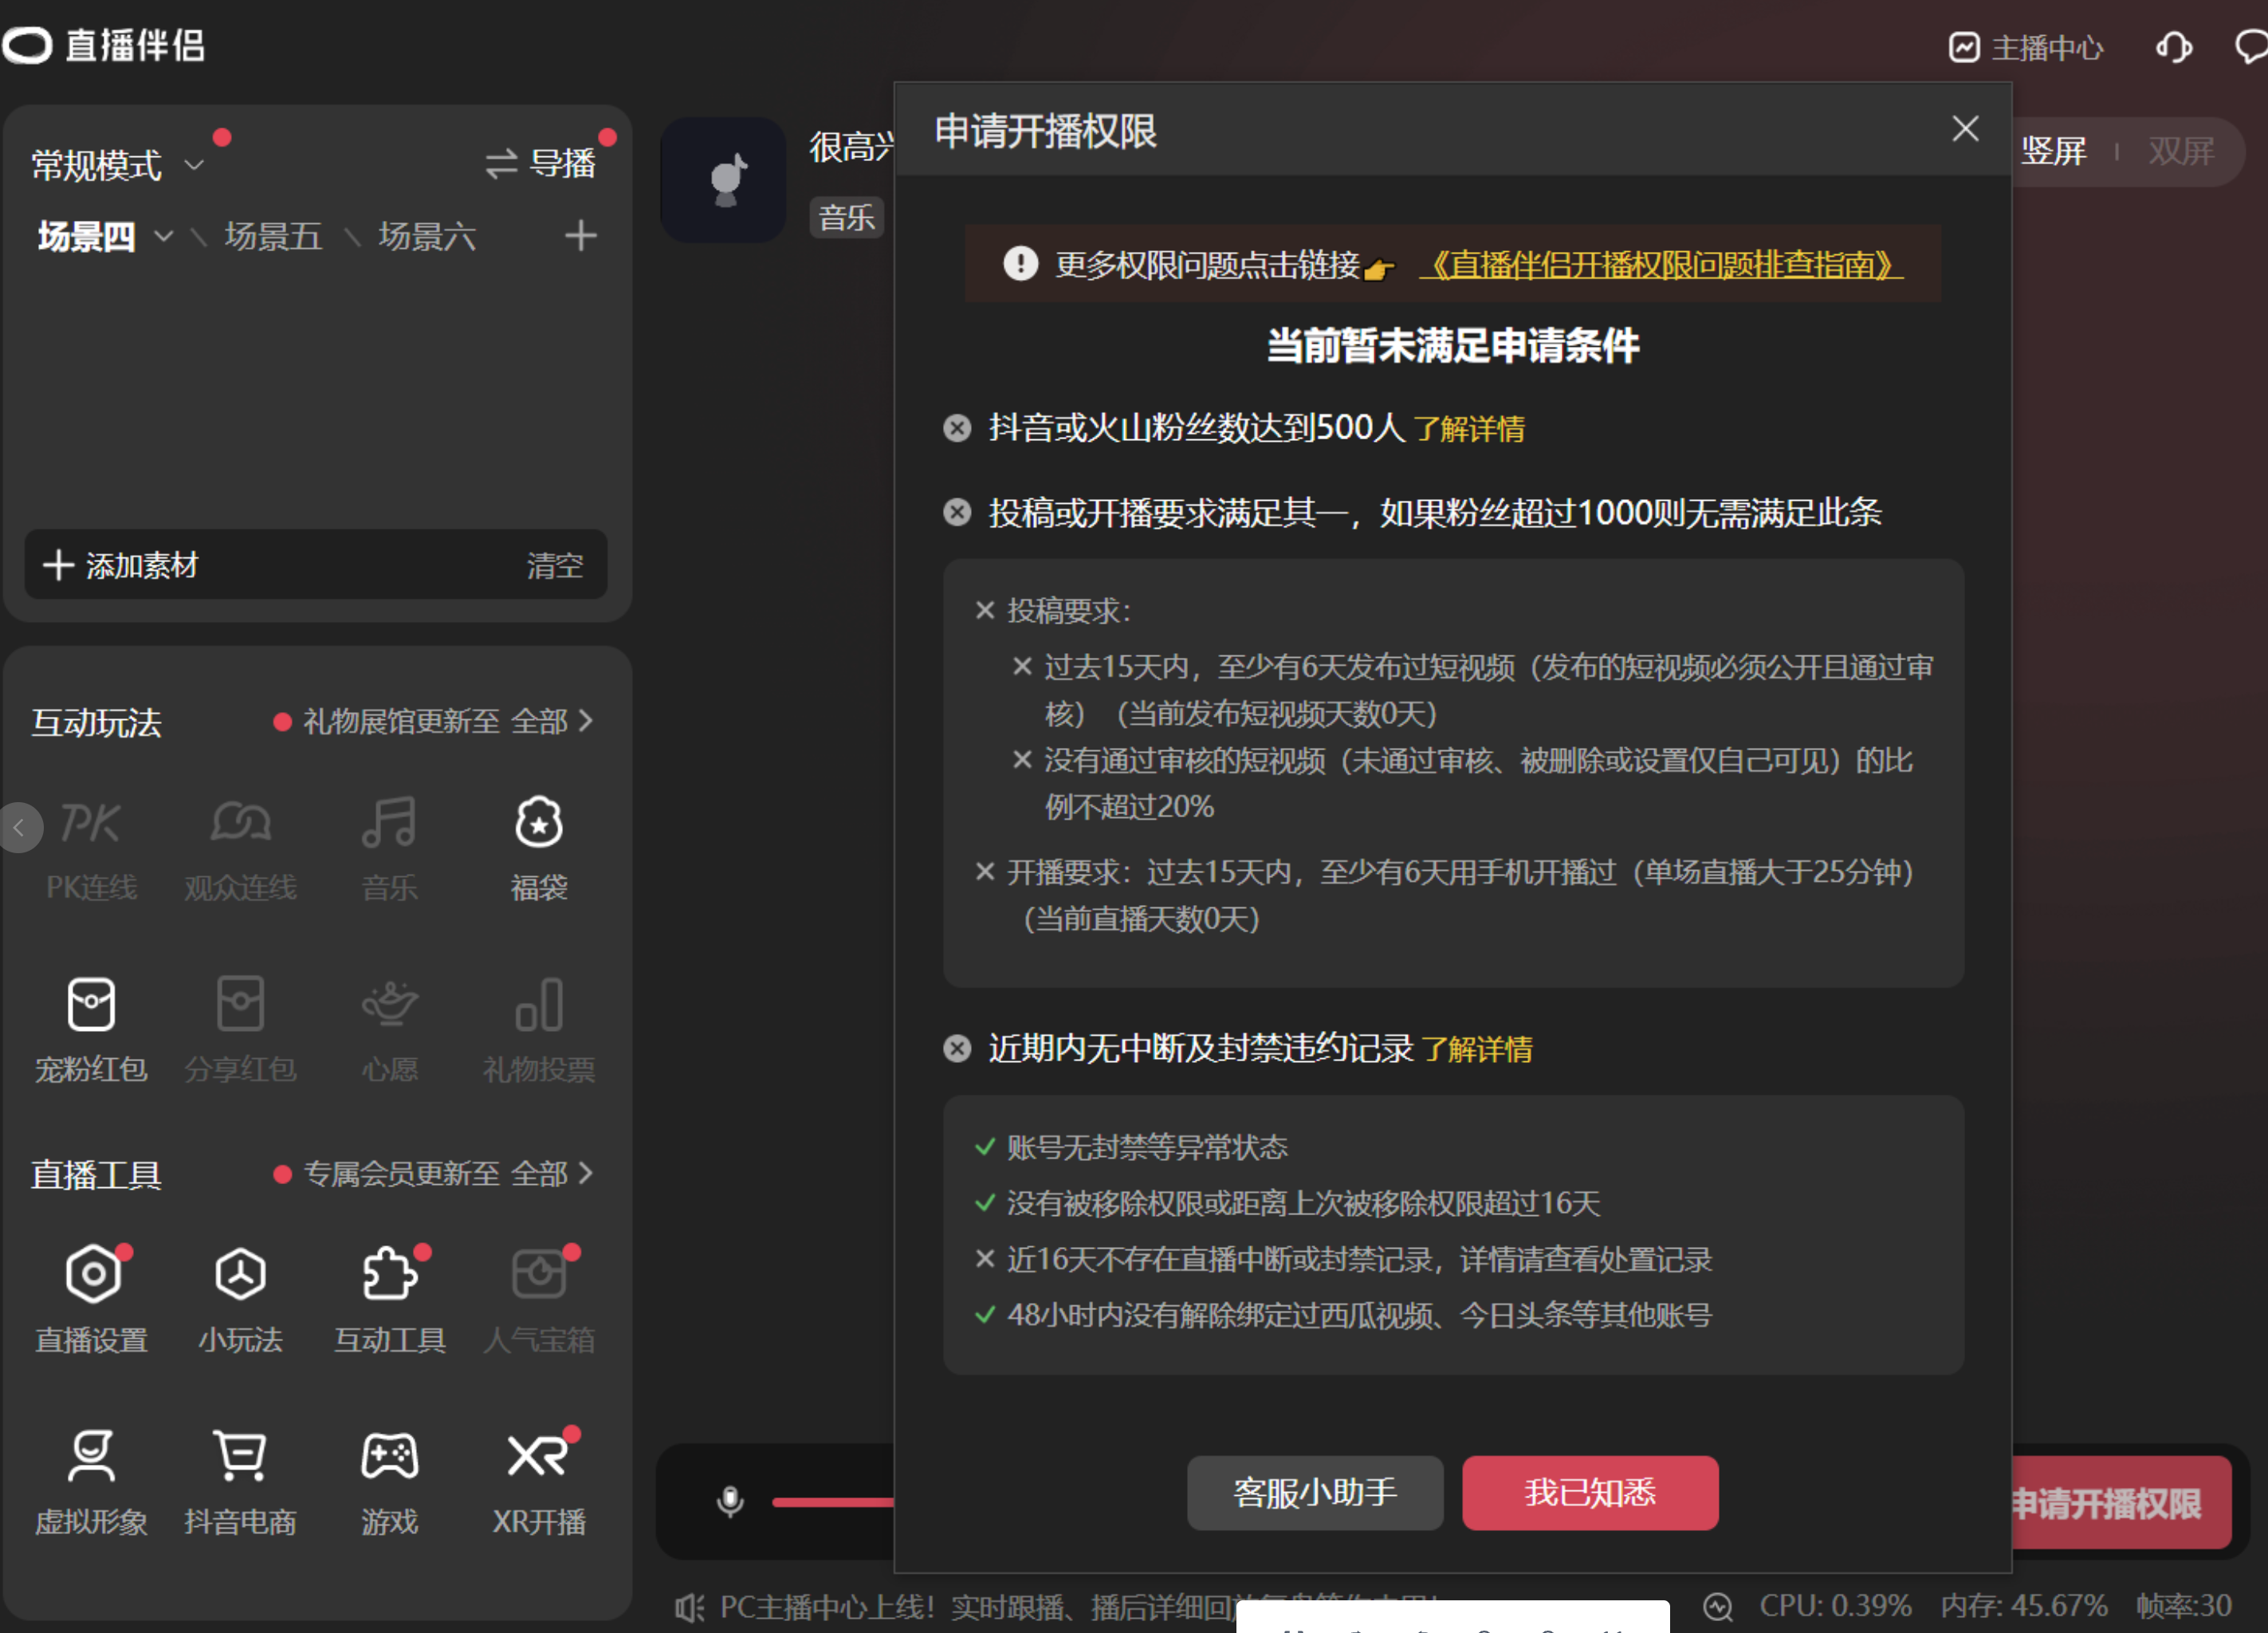This screenshot has width=2268, height=1633.
Task: Click the 内存: 45.67% status text
Action: (x=2024, y=1606)
